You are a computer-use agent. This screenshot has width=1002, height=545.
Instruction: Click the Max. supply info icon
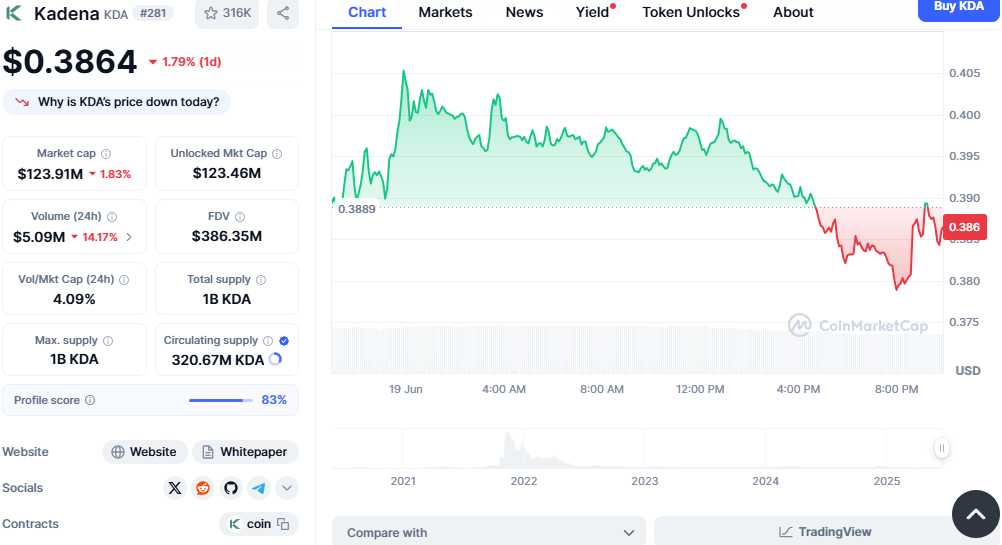(108, 341)
